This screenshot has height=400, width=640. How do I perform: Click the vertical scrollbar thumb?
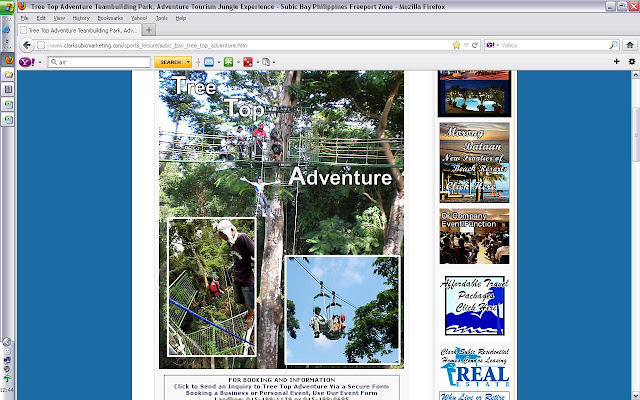coord(635,135)
